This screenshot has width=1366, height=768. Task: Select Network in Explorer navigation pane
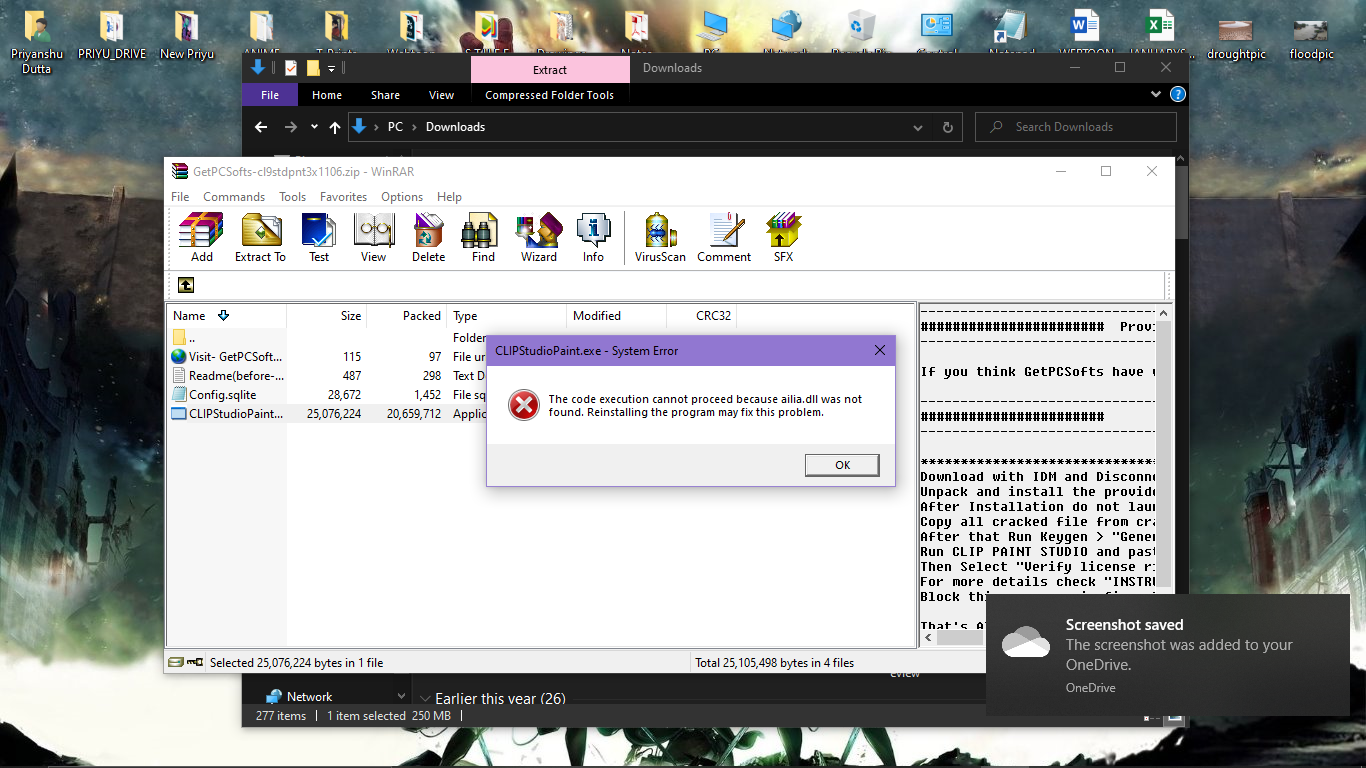point(309,697)
